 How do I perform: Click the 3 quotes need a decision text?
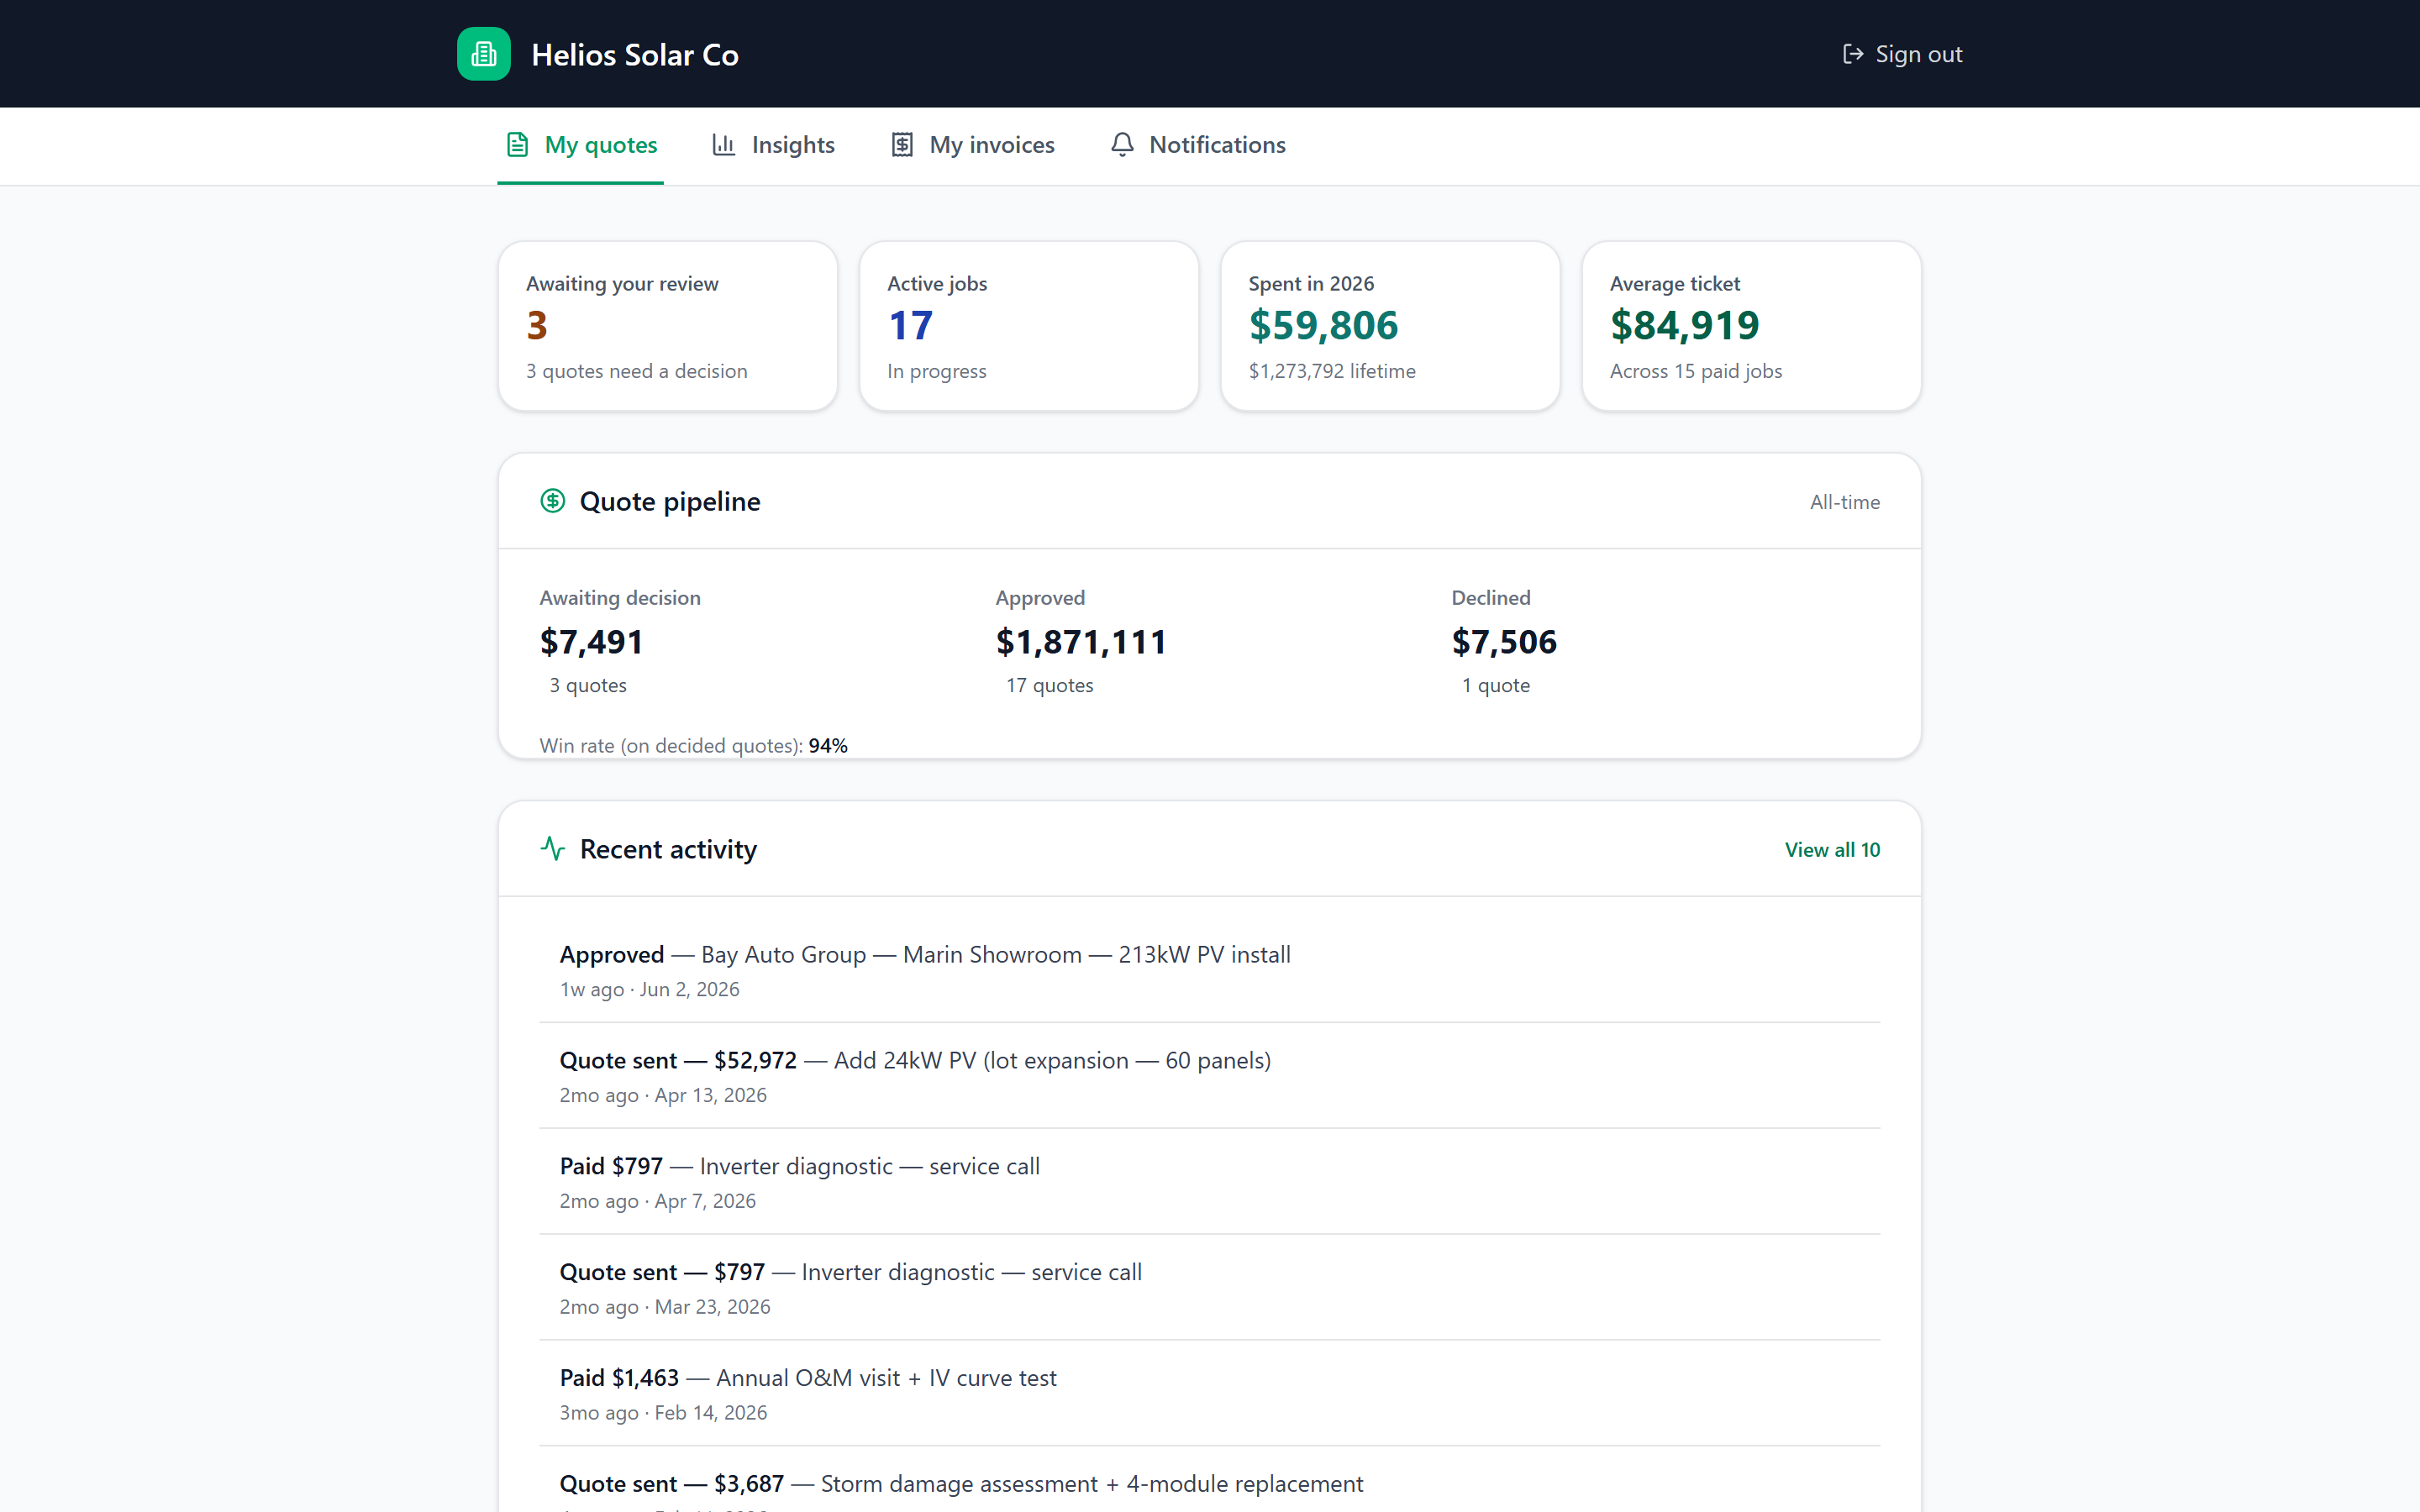click(x=637, y=371)
